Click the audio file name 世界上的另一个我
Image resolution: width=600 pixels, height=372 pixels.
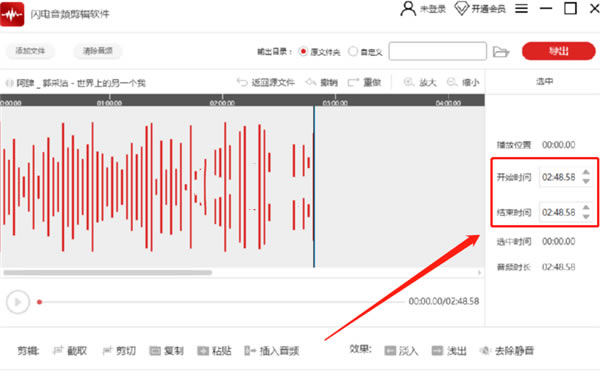coord(111,83)
